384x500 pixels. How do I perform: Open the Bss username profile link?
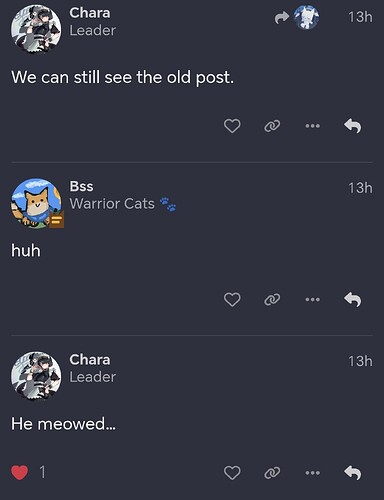pos(81,186)
